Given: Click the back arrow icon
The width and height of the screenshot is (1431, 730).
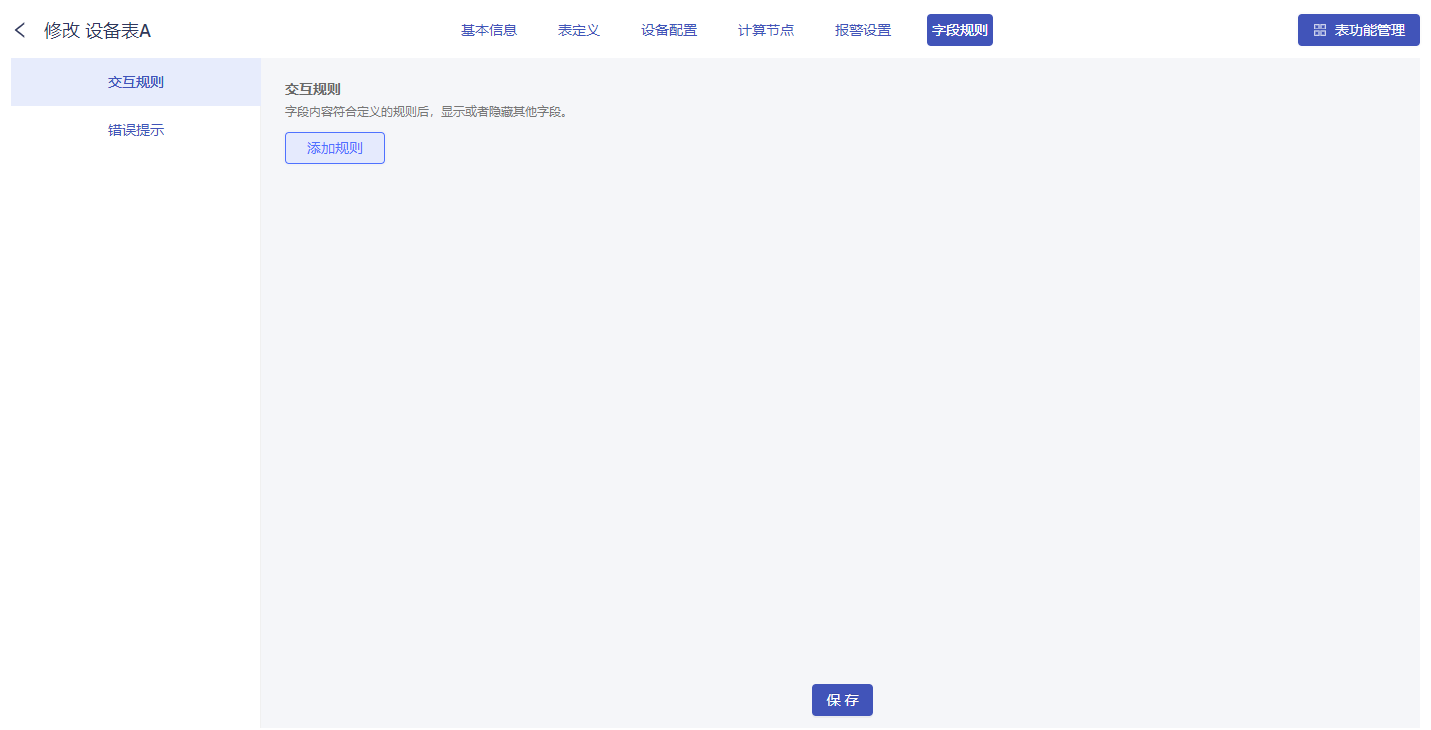Looking at the screenshot, I should click(x=20, y=30).
